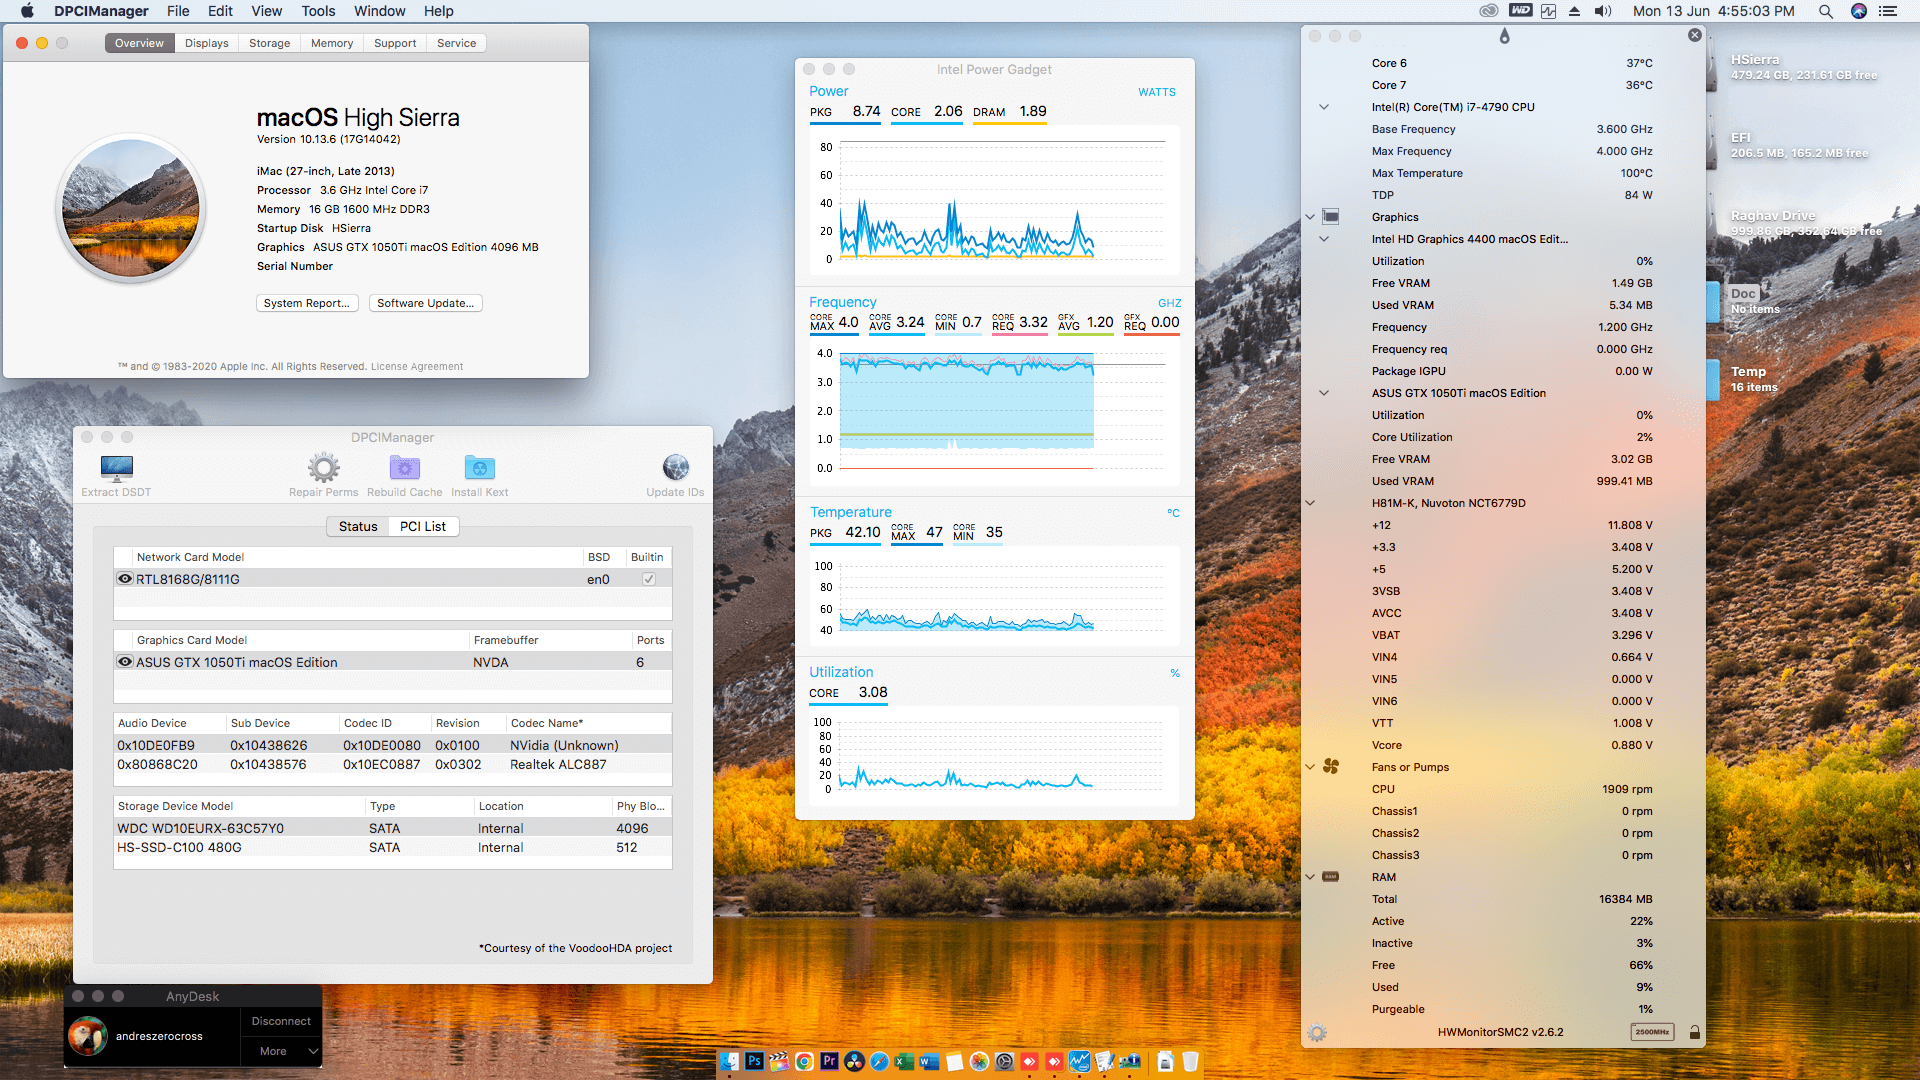Toggle visibility of RTL8168G/8111G network card
Image resolution: width=1920 pixels, height=1080 pixels.
point(125,578)
